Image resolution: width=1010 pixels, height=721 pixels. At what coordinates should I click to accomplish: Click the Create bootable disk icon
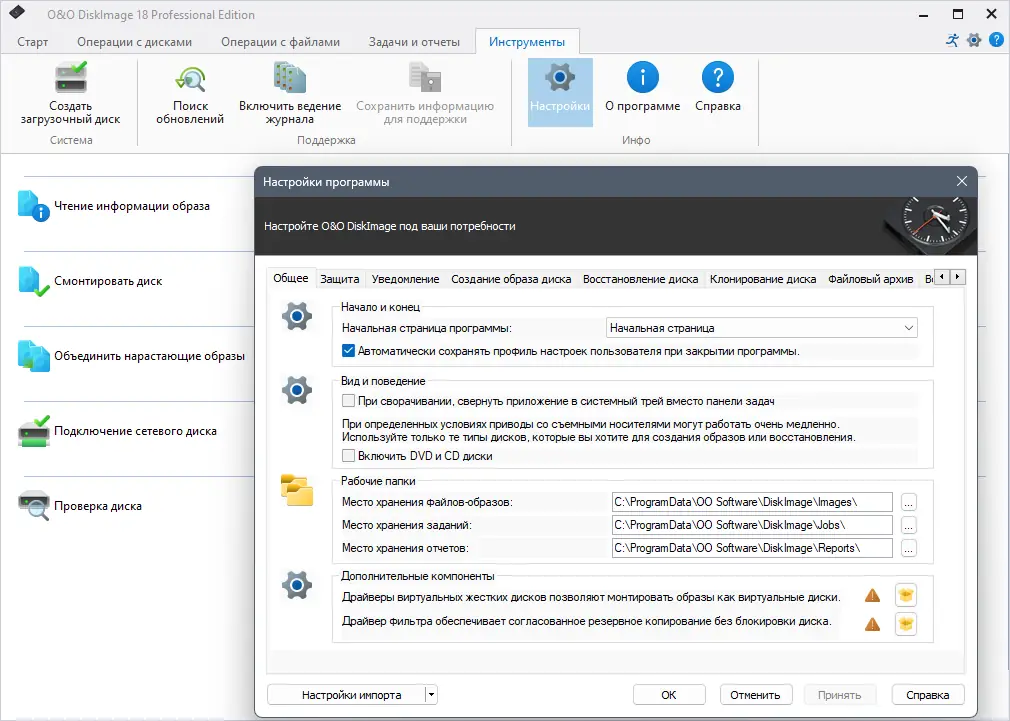point(70,79)
